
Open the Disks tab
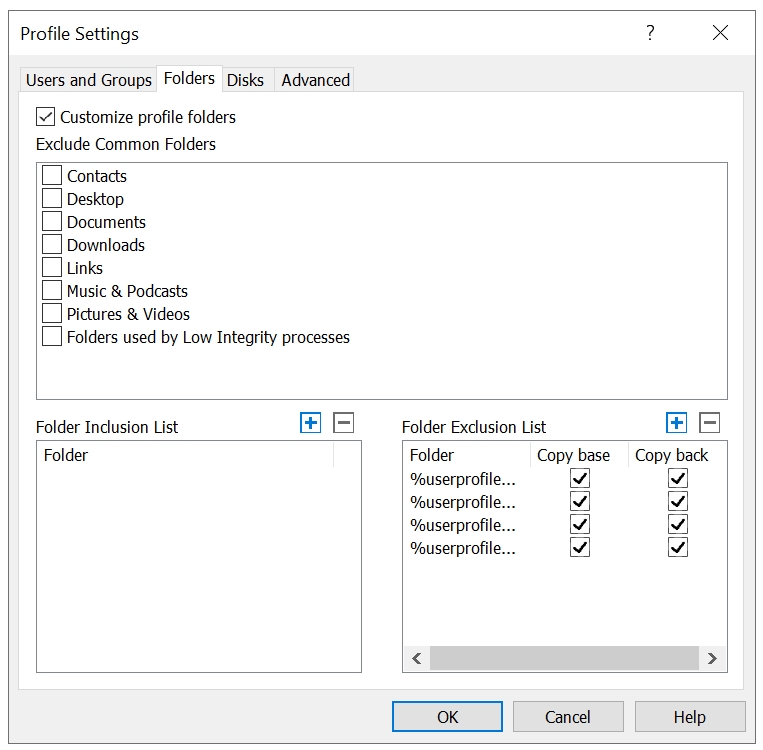[245, 80]
